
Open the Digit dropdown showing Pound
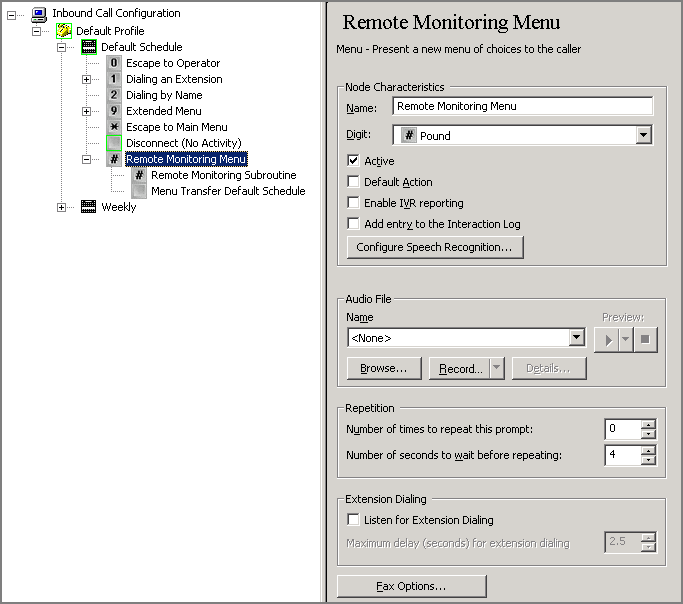[643, 136]
